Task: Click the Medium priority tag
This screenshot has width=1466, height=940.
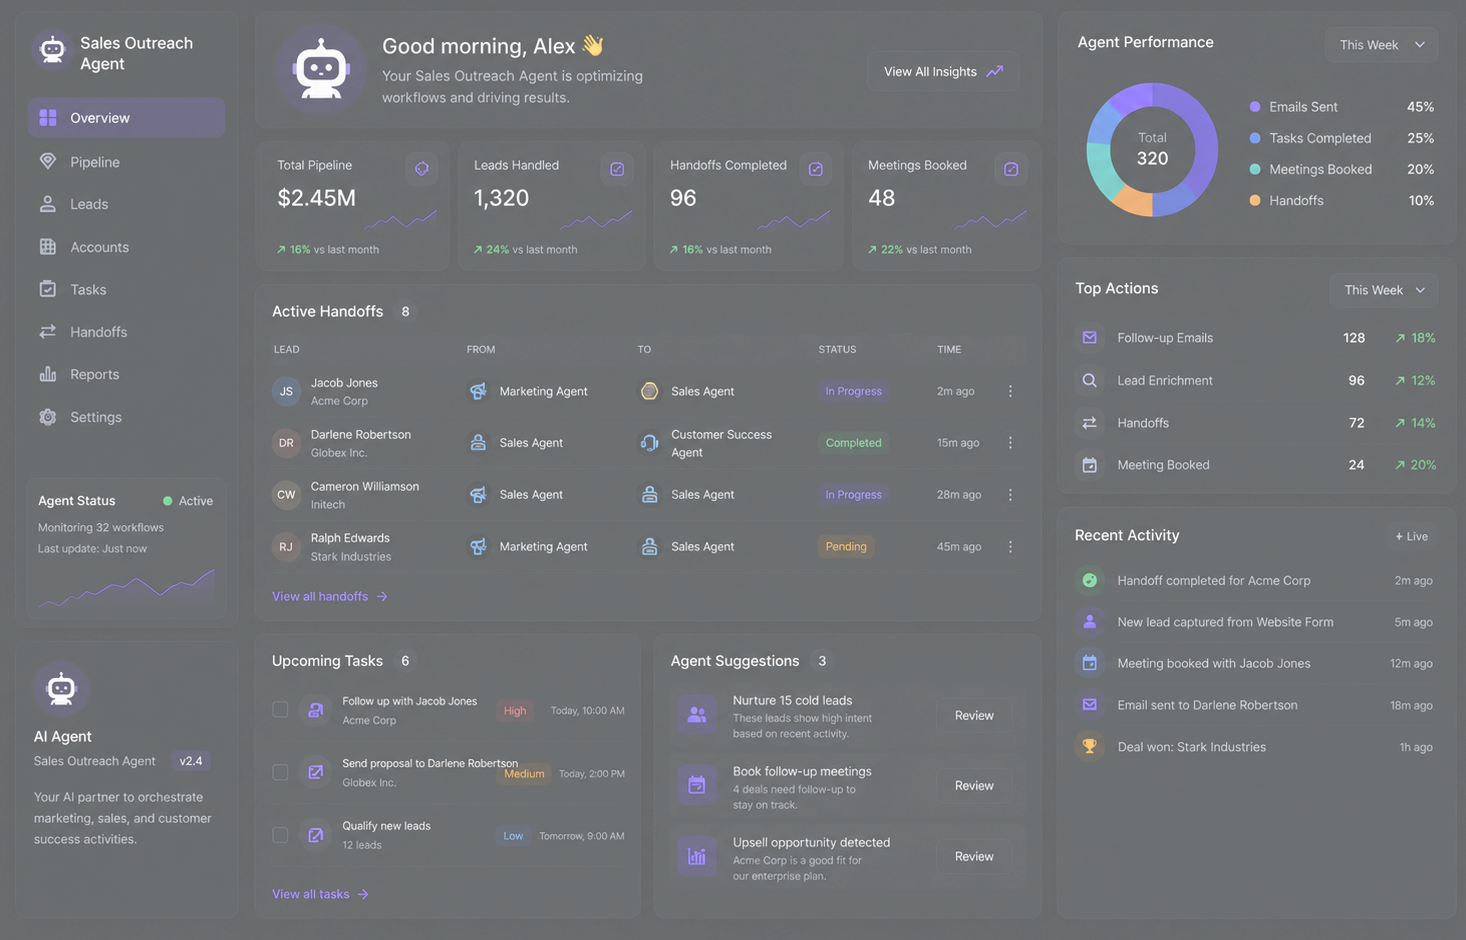Action: tap(524, 773)
